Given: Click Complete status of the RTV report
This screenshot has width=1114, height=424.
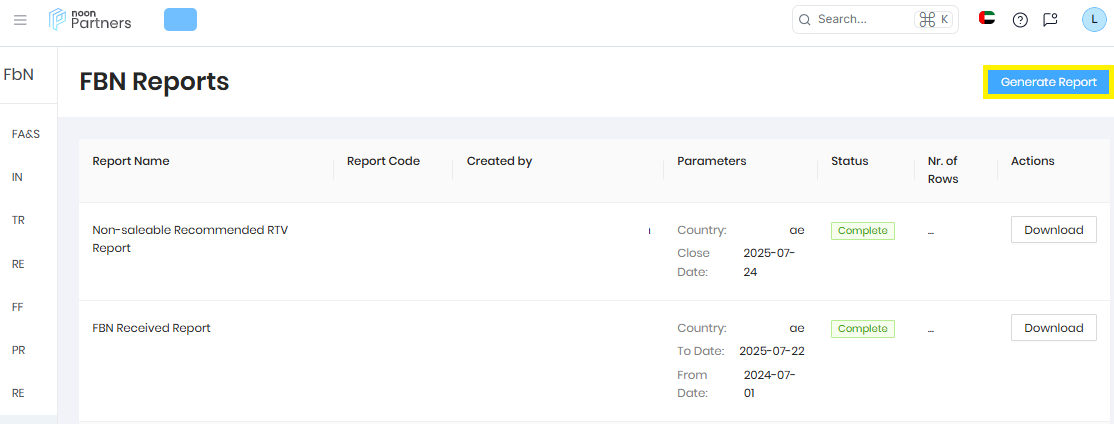Looking at the screenshot, I should coord(863,231).
